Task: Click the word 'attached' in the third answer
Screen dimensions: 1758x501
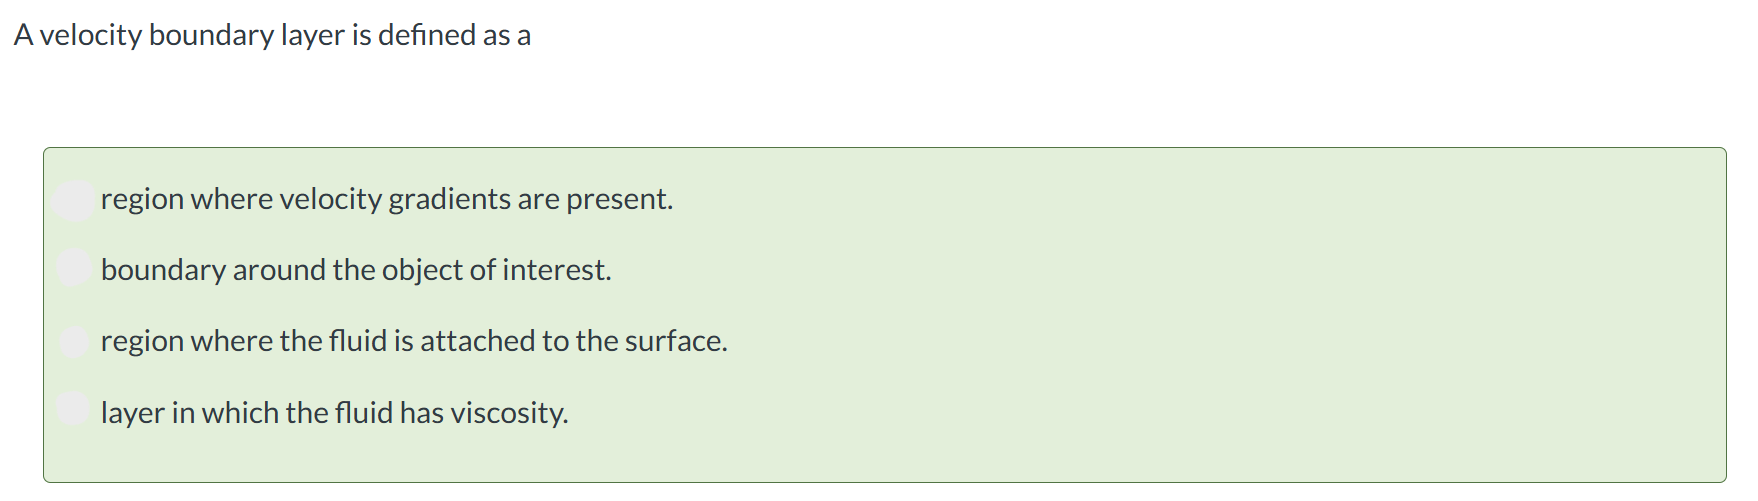Action: (x=478, y=342)
